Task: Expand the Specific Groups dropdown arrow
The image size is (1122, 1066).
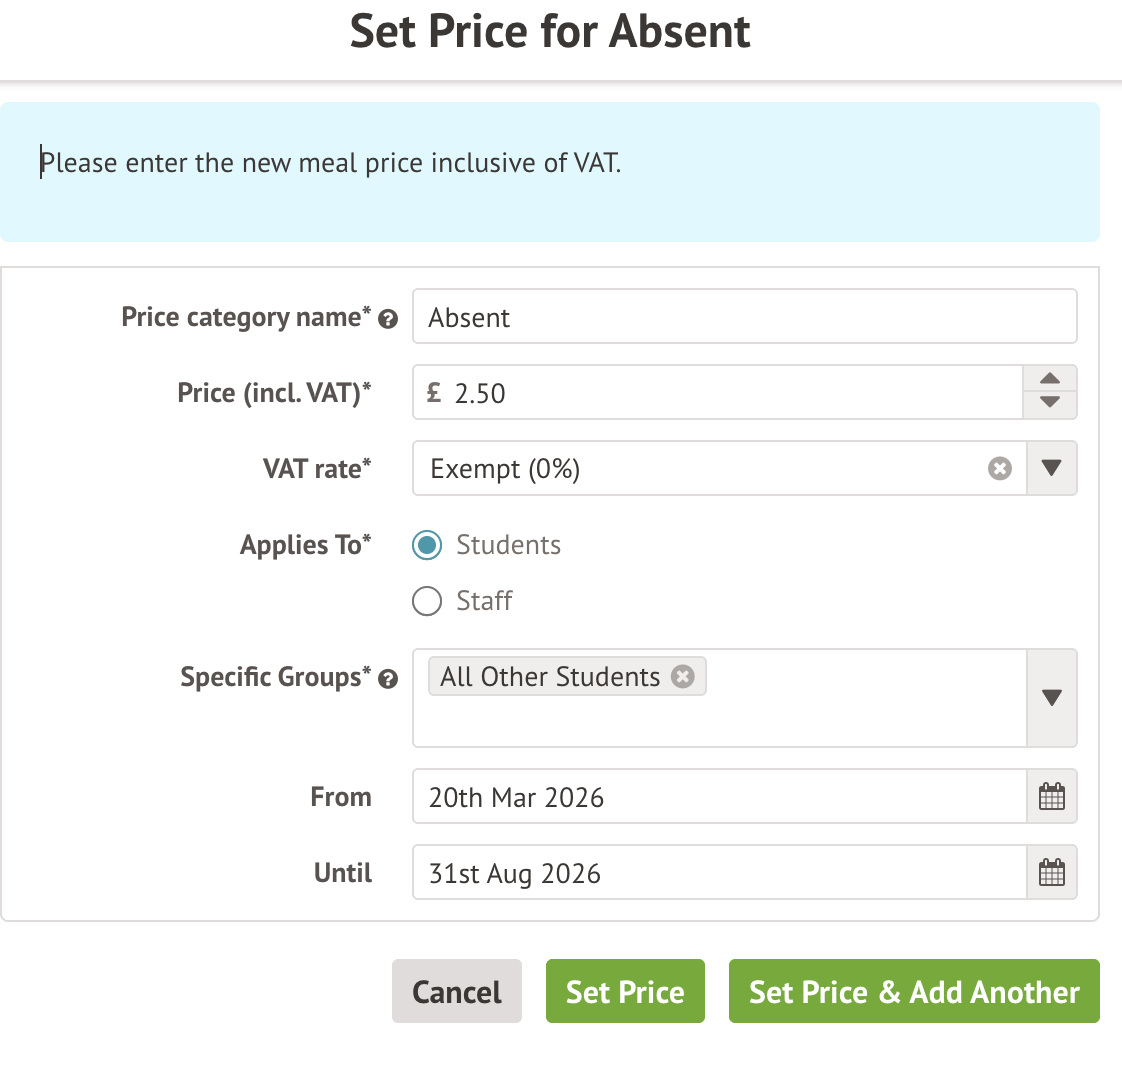Action: [1051, 698]
